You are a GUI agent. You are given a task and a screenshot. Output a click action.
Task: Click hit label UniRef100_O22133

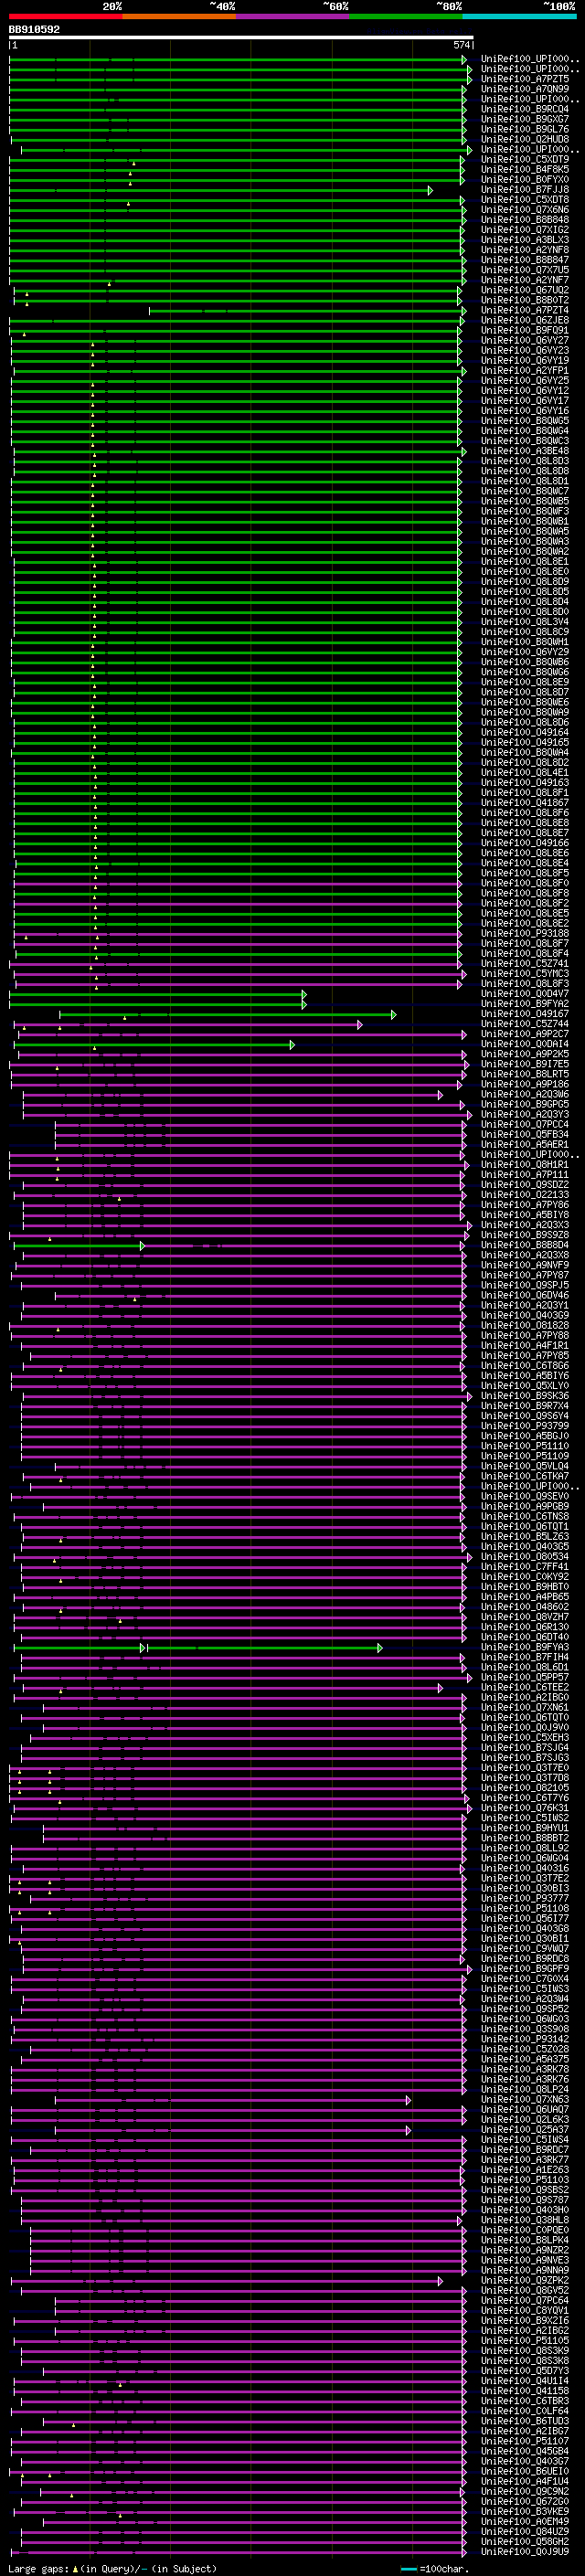(525, 1195)
